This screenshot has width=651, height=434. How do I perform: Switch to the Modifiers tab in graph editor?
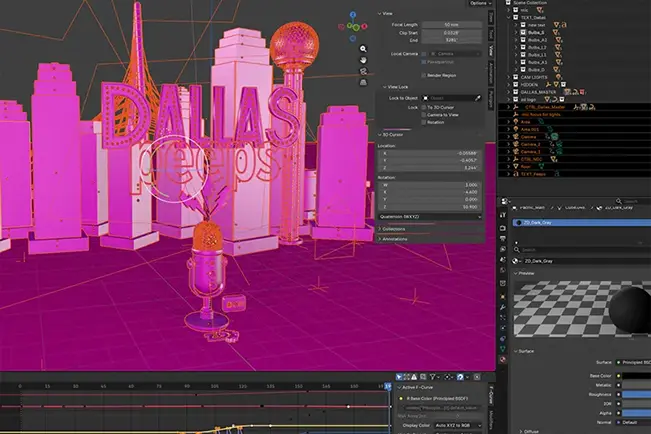click(x=491, y=420)
